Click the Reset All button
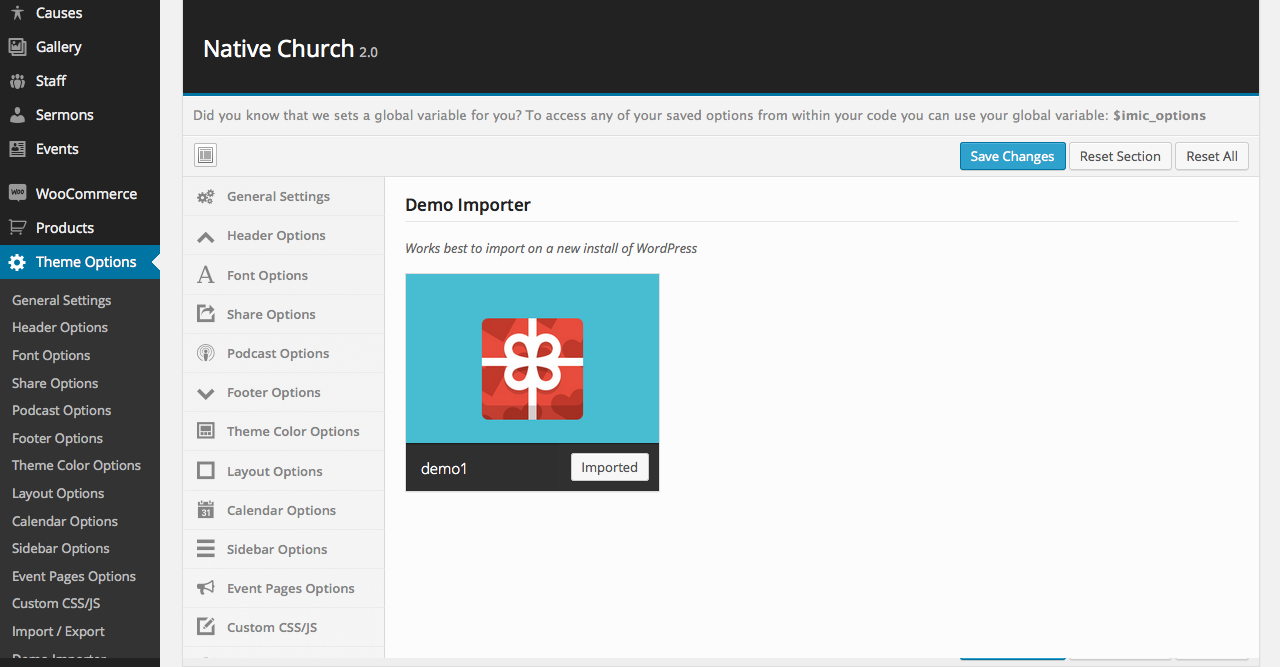This screenshot has width=1280, height=667. coord(1211,156)
